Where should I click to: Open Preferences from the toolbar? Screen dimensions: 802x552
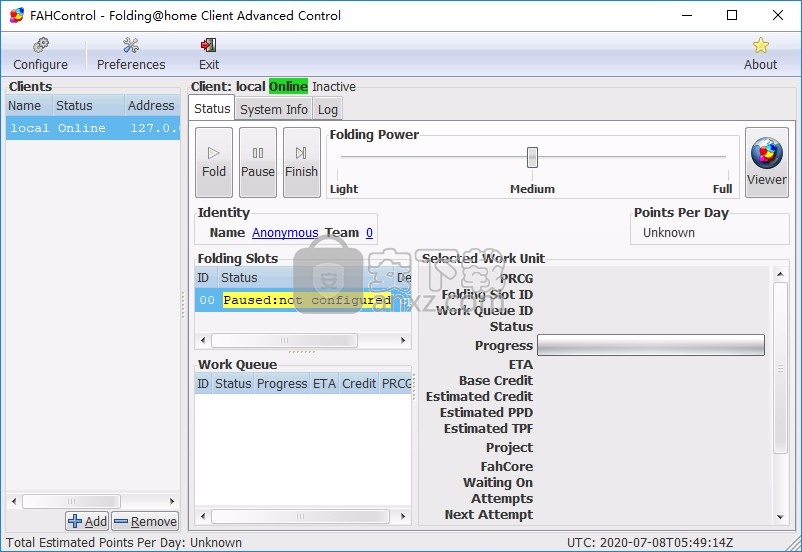click(x=131, y=54)
